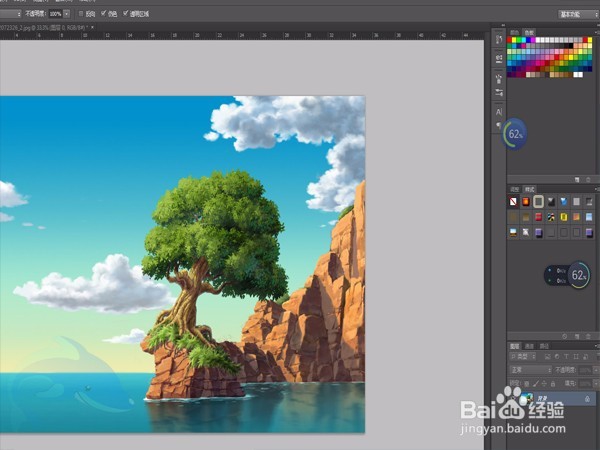
Task: Open the Paragraph panel icon below Character
Action: tap(499, 125)
